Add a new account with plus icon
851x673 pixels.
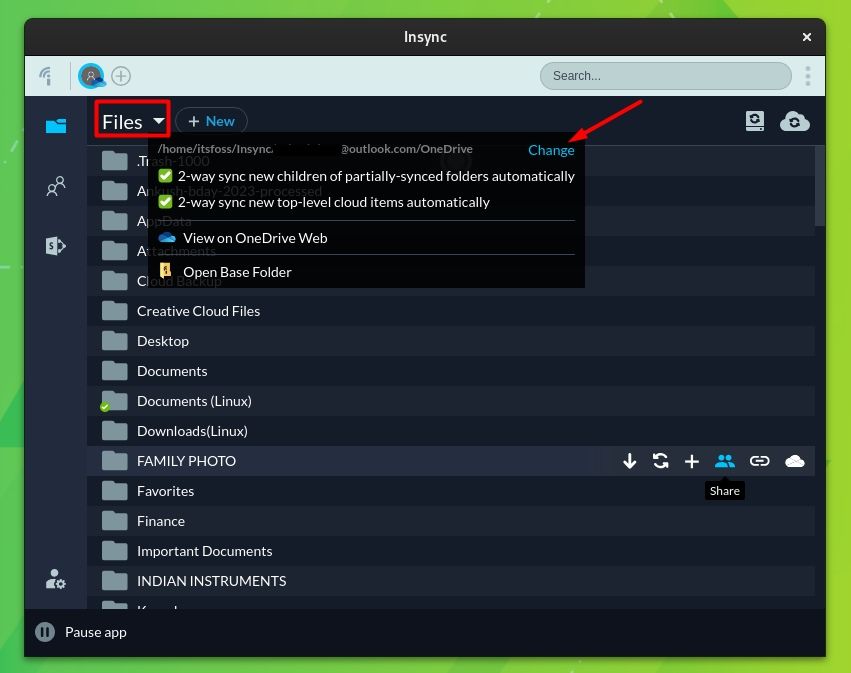point(121,76)
